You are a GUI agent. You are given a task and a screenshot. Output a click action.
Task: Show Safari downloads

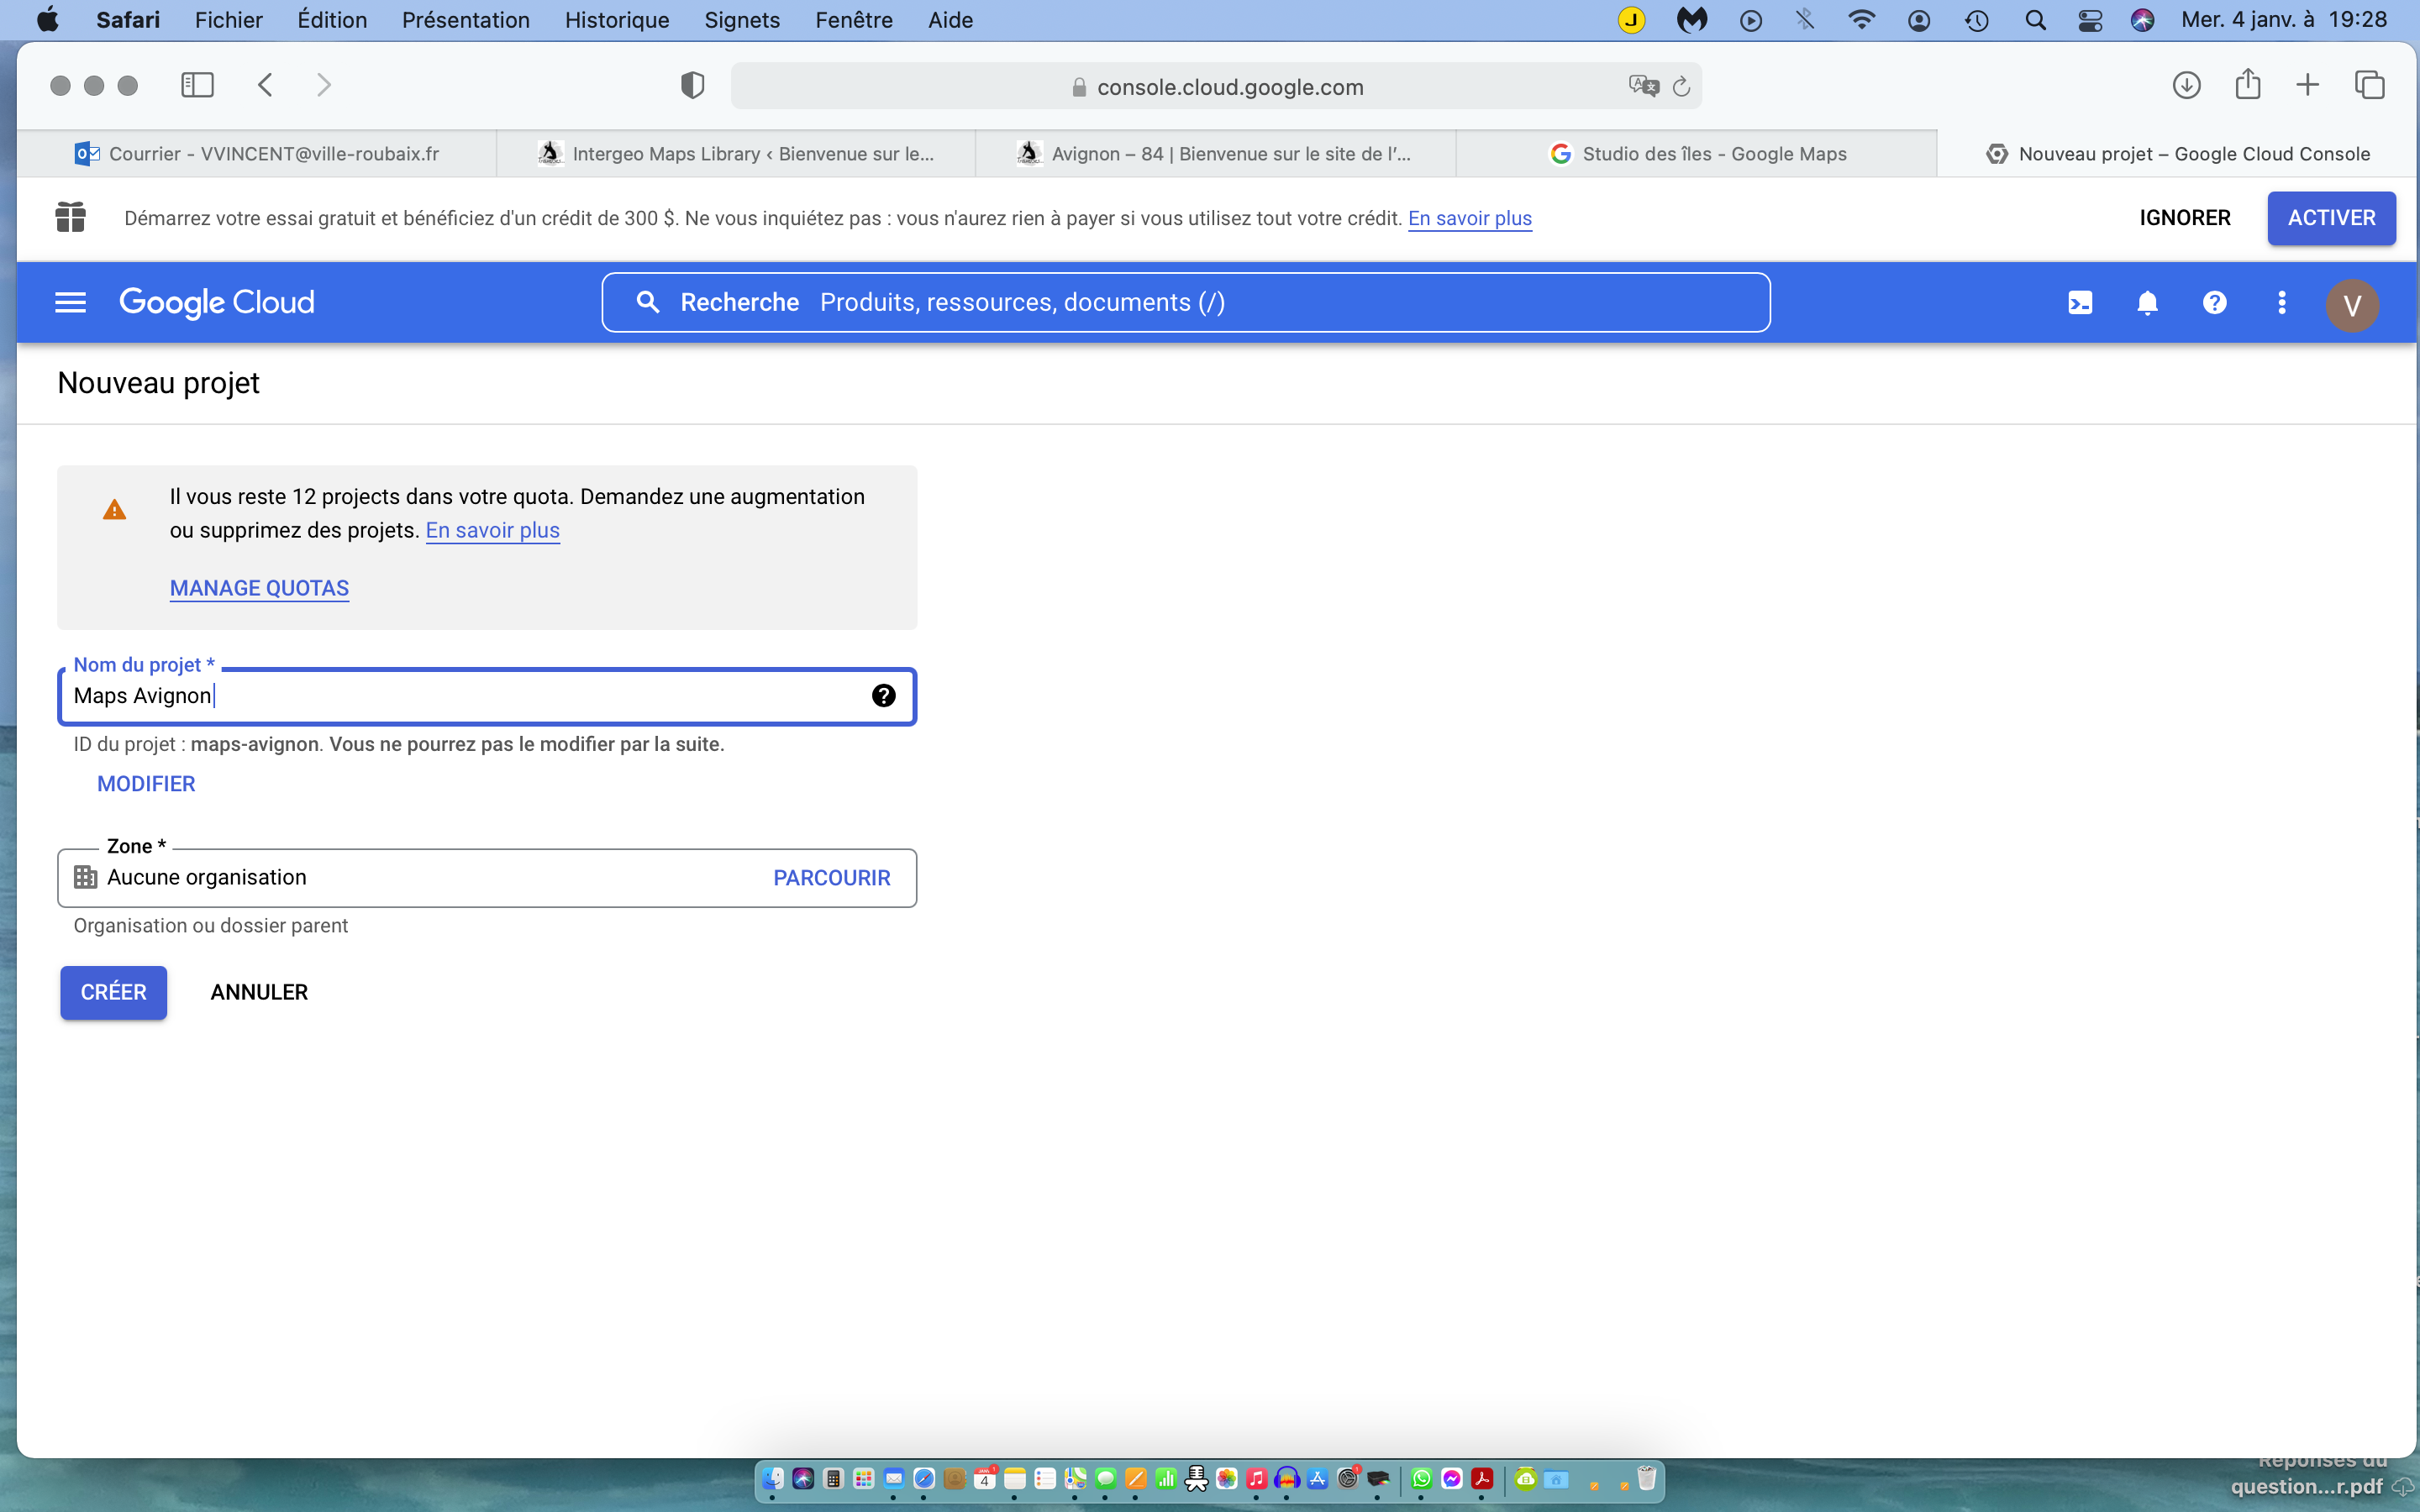click(2186, 85)
